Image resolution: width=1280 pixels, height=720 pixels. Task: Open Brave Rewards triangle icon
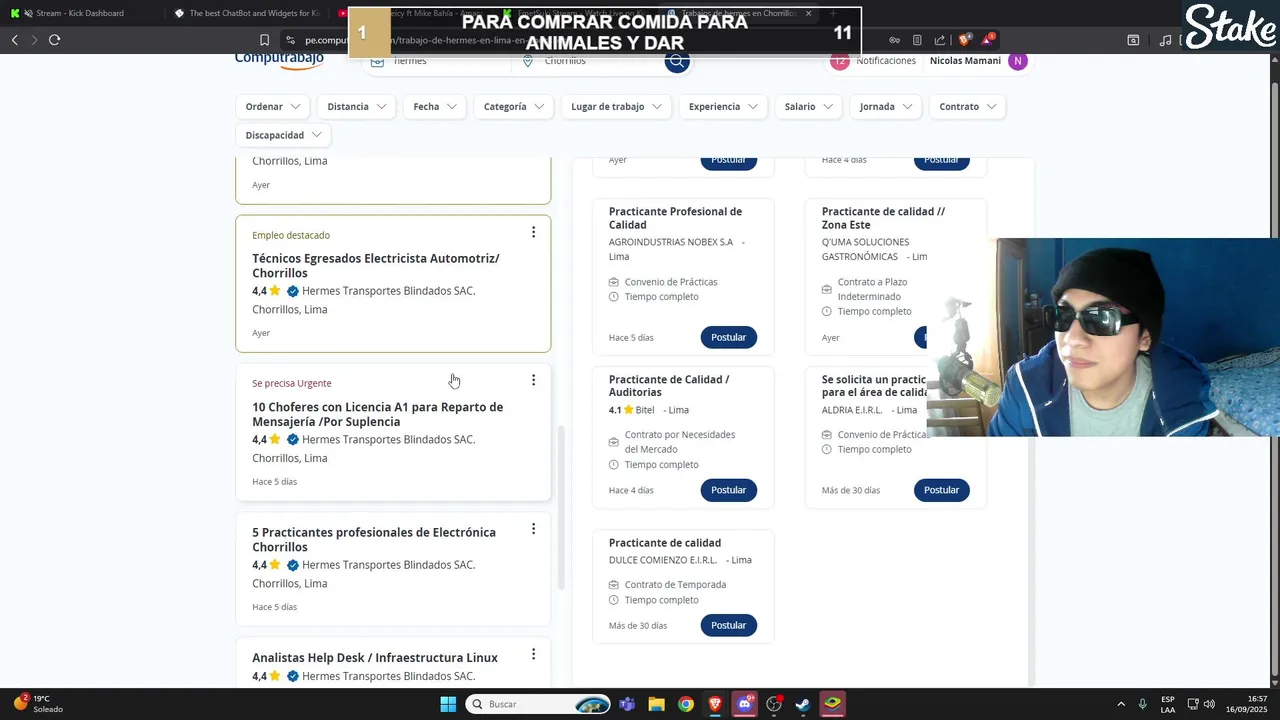click(x=987, y=40)
